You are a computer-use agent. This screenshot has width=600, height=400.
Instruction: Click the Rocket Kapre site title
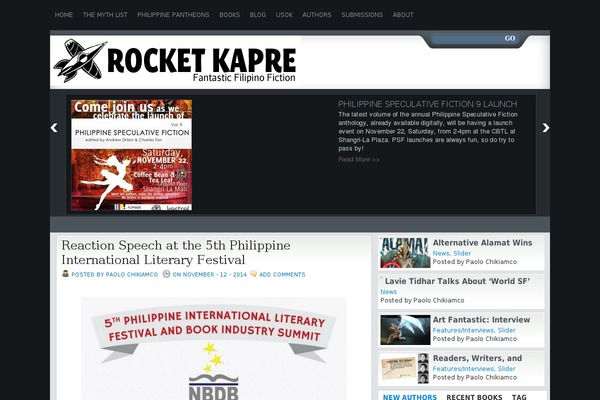pos(202,60)
